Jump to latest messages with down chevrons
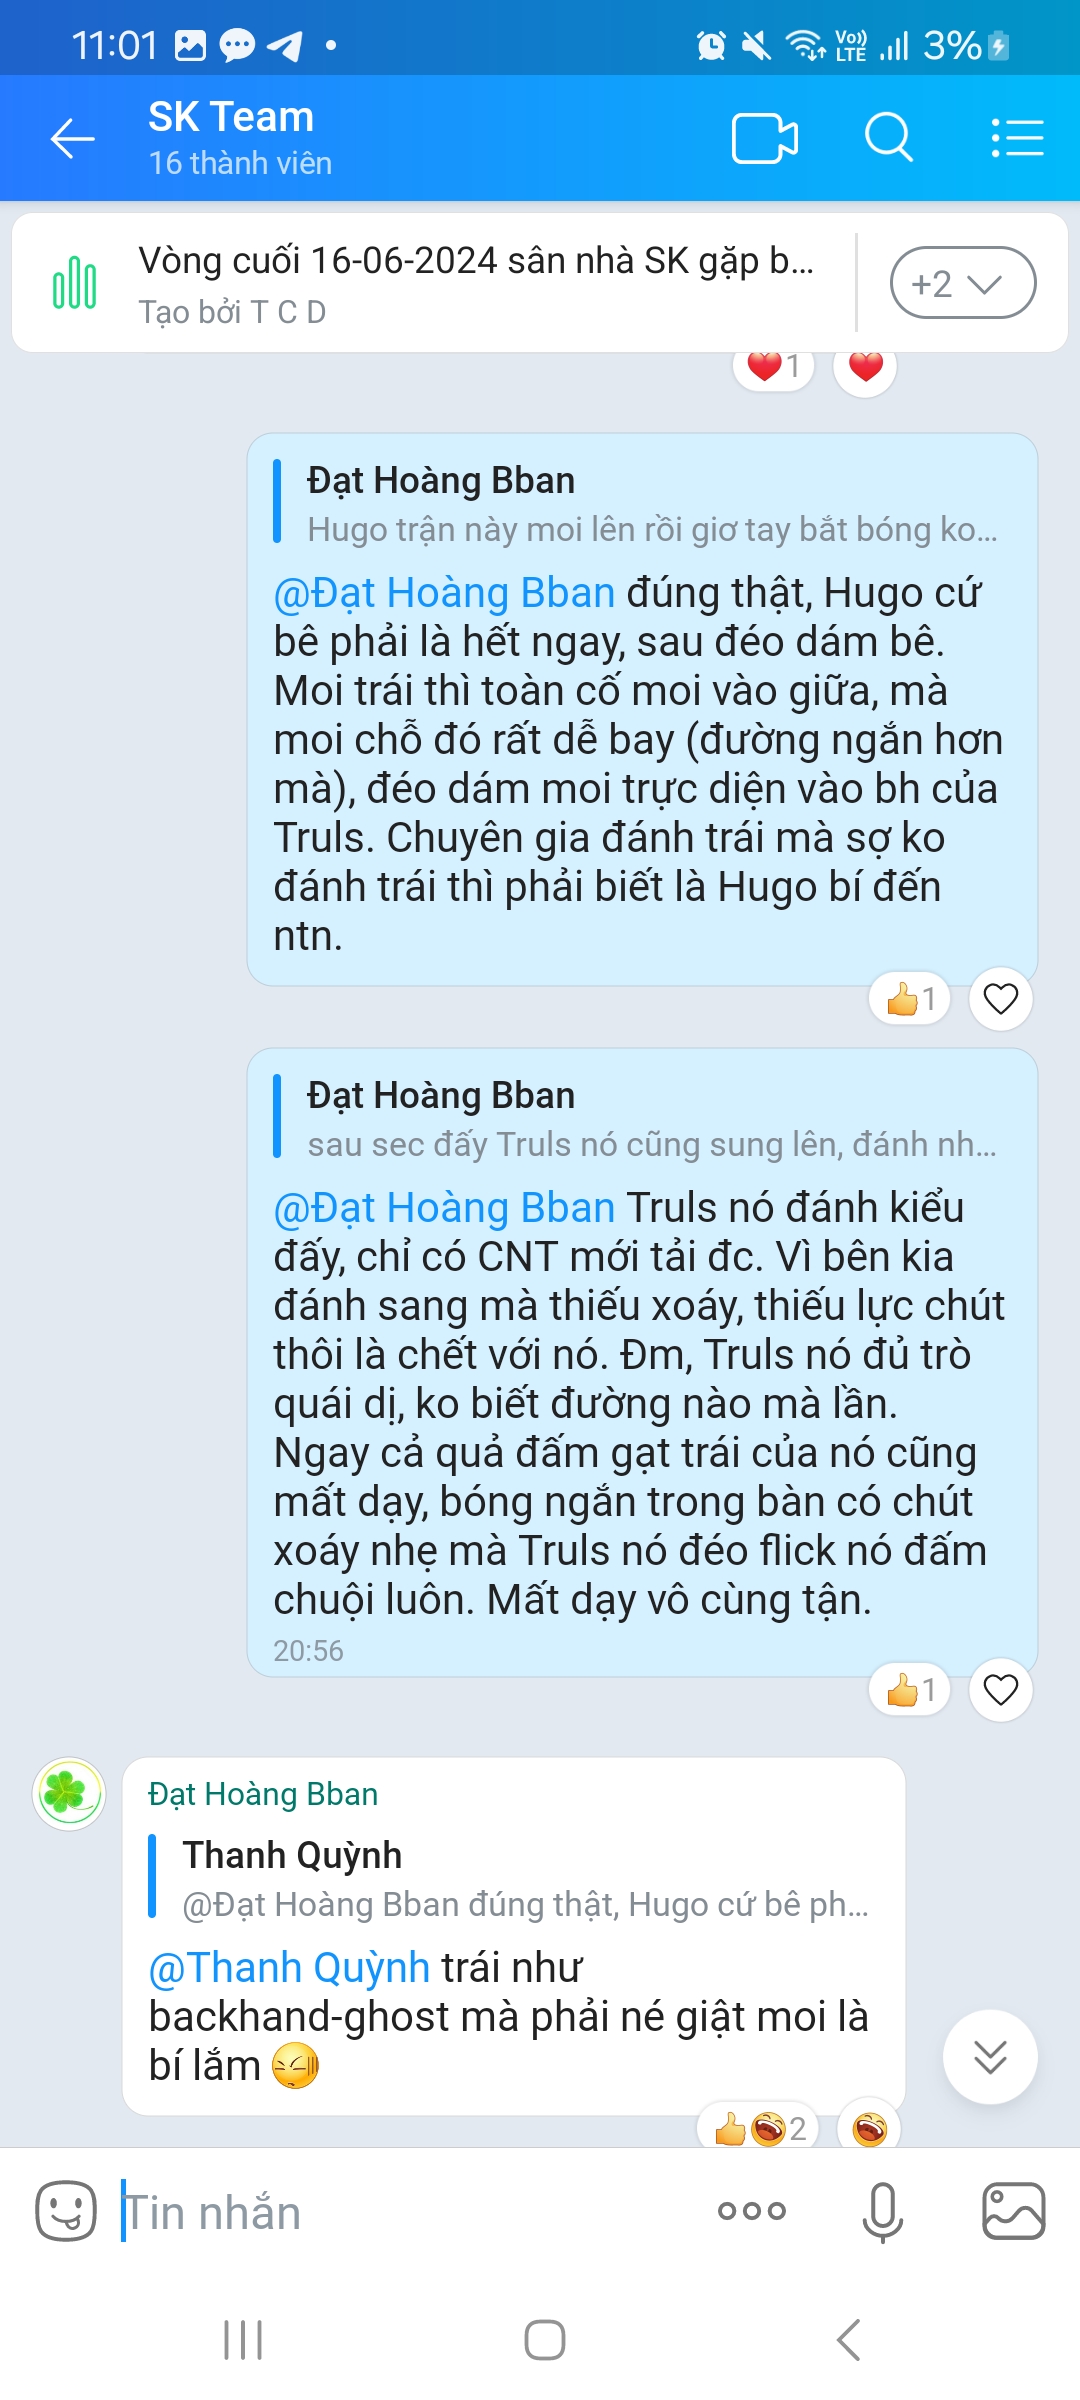Screen dimensions: 1080x2400 click(x=990, y=2057)
